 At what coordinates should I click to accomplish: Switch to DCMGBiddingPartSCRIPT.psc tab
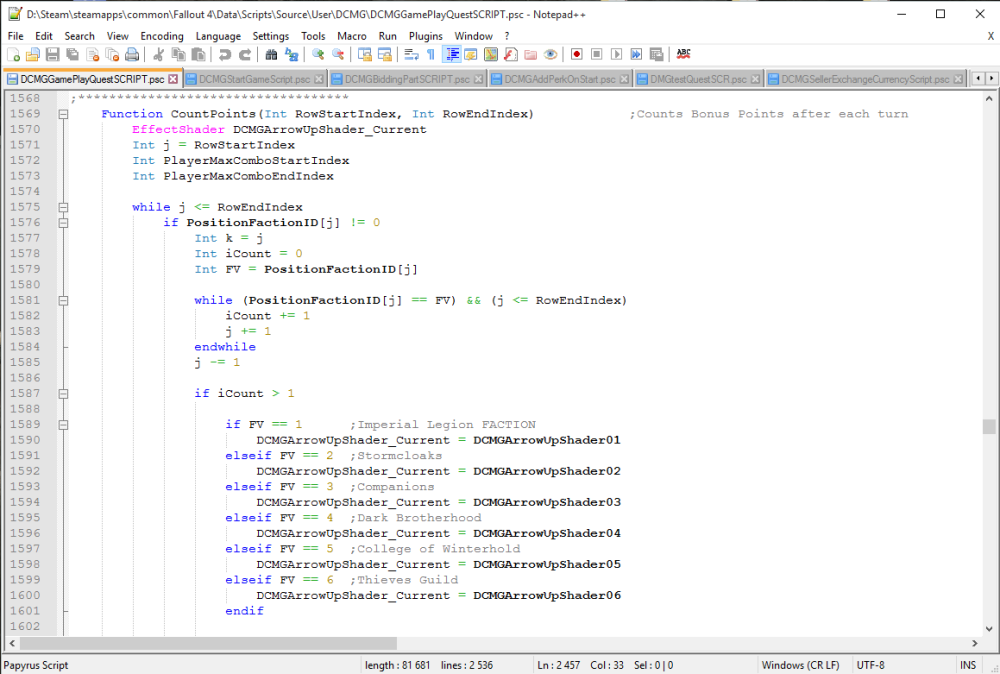(408, 79)
